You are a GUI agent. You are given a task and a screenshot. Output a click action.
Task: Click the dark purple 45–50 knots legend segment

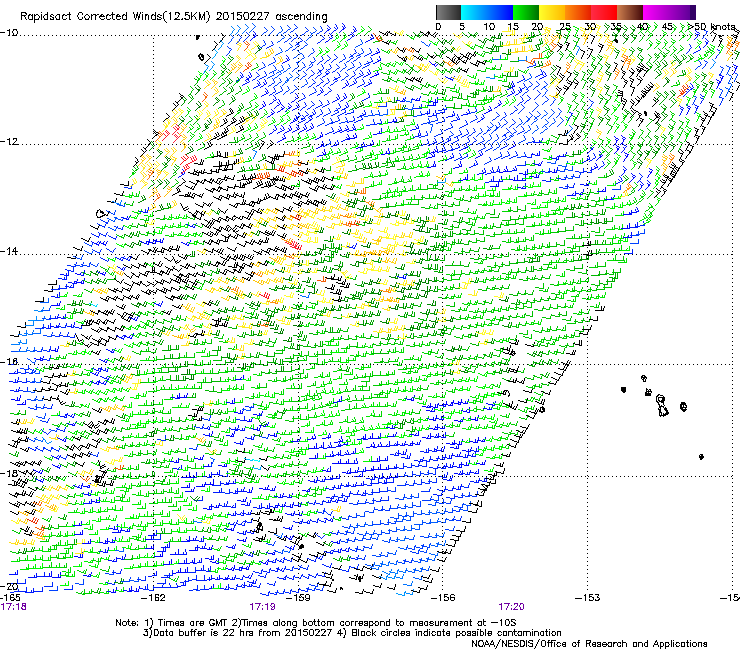tap(682, 12)
